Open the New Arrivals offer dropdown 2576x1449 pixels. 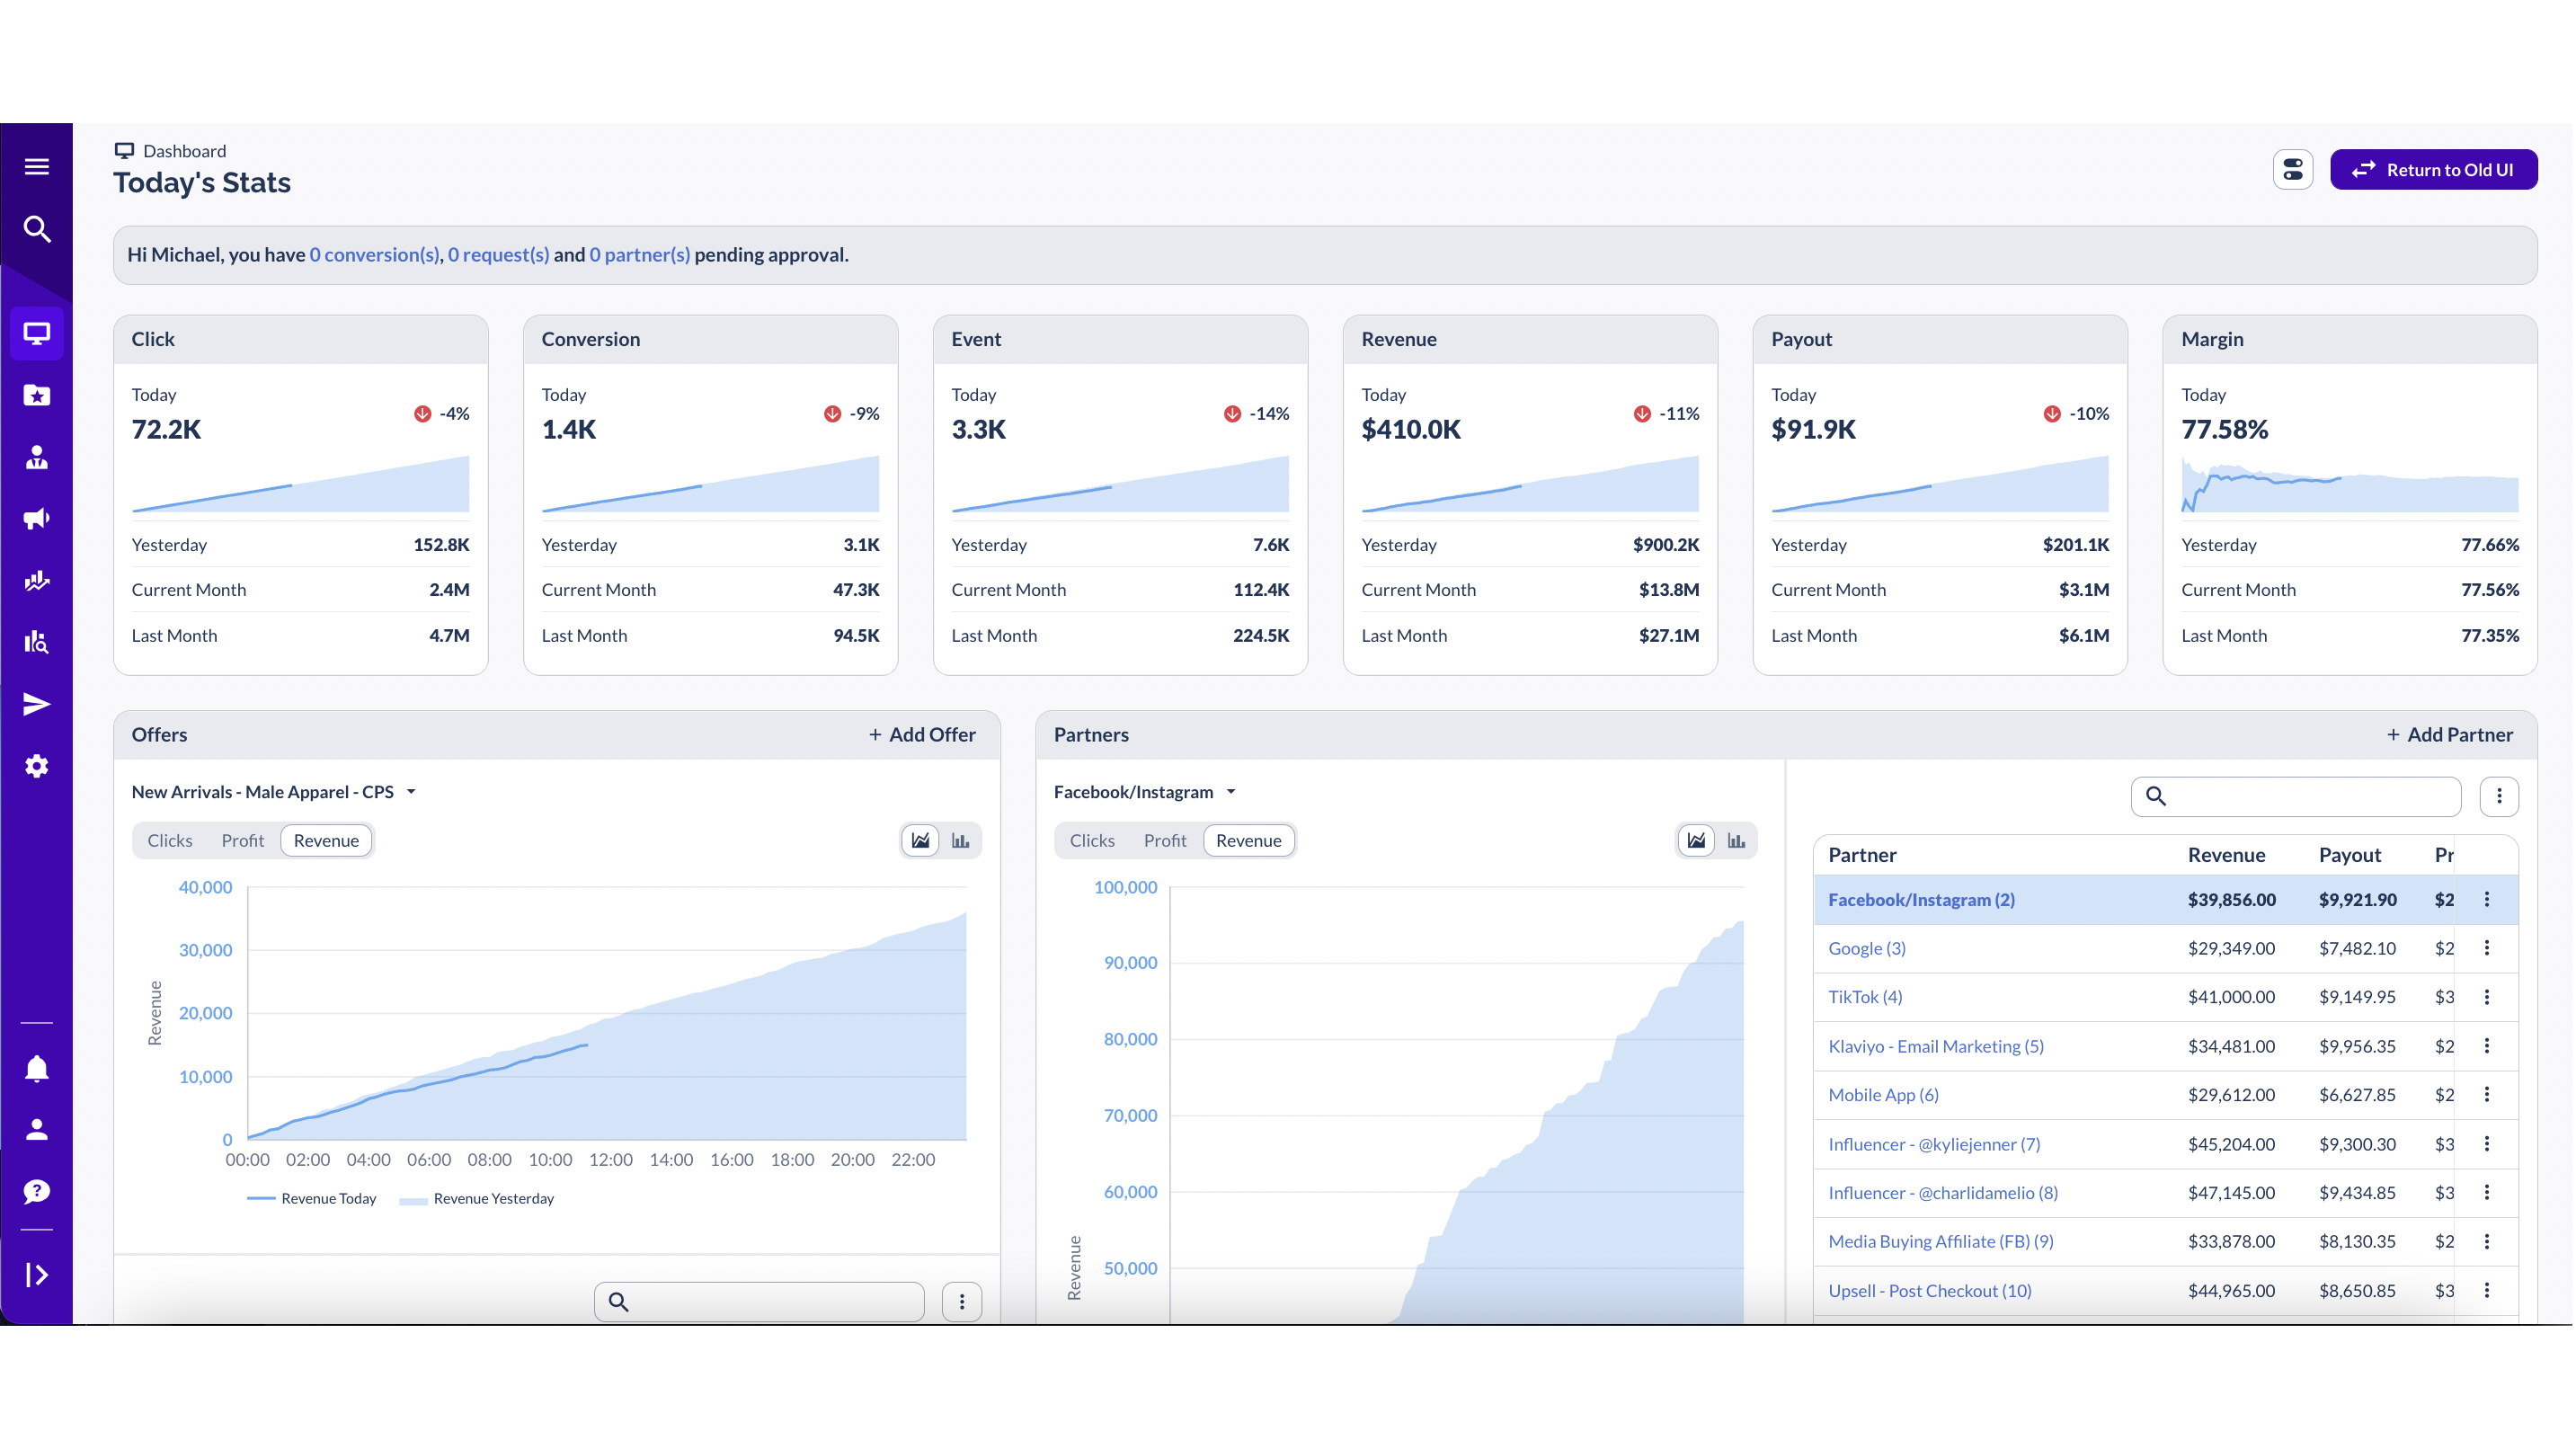click(x=410, y=791)
